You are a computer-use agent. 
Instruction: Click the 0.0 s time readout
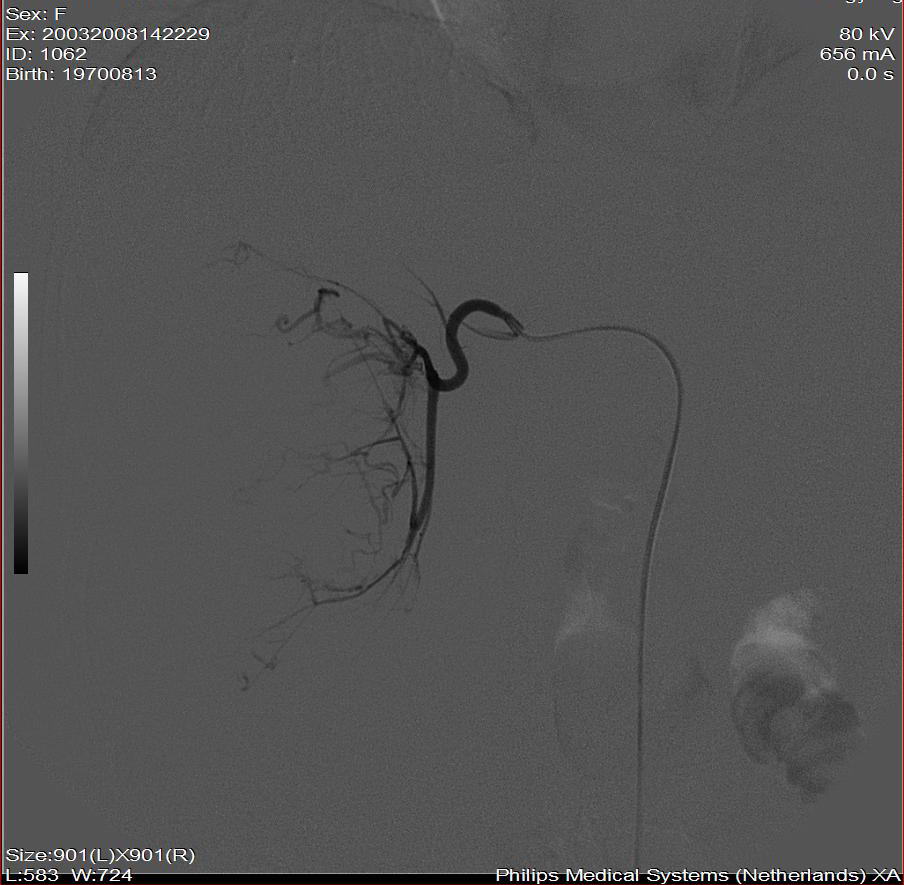coord(870,74)
